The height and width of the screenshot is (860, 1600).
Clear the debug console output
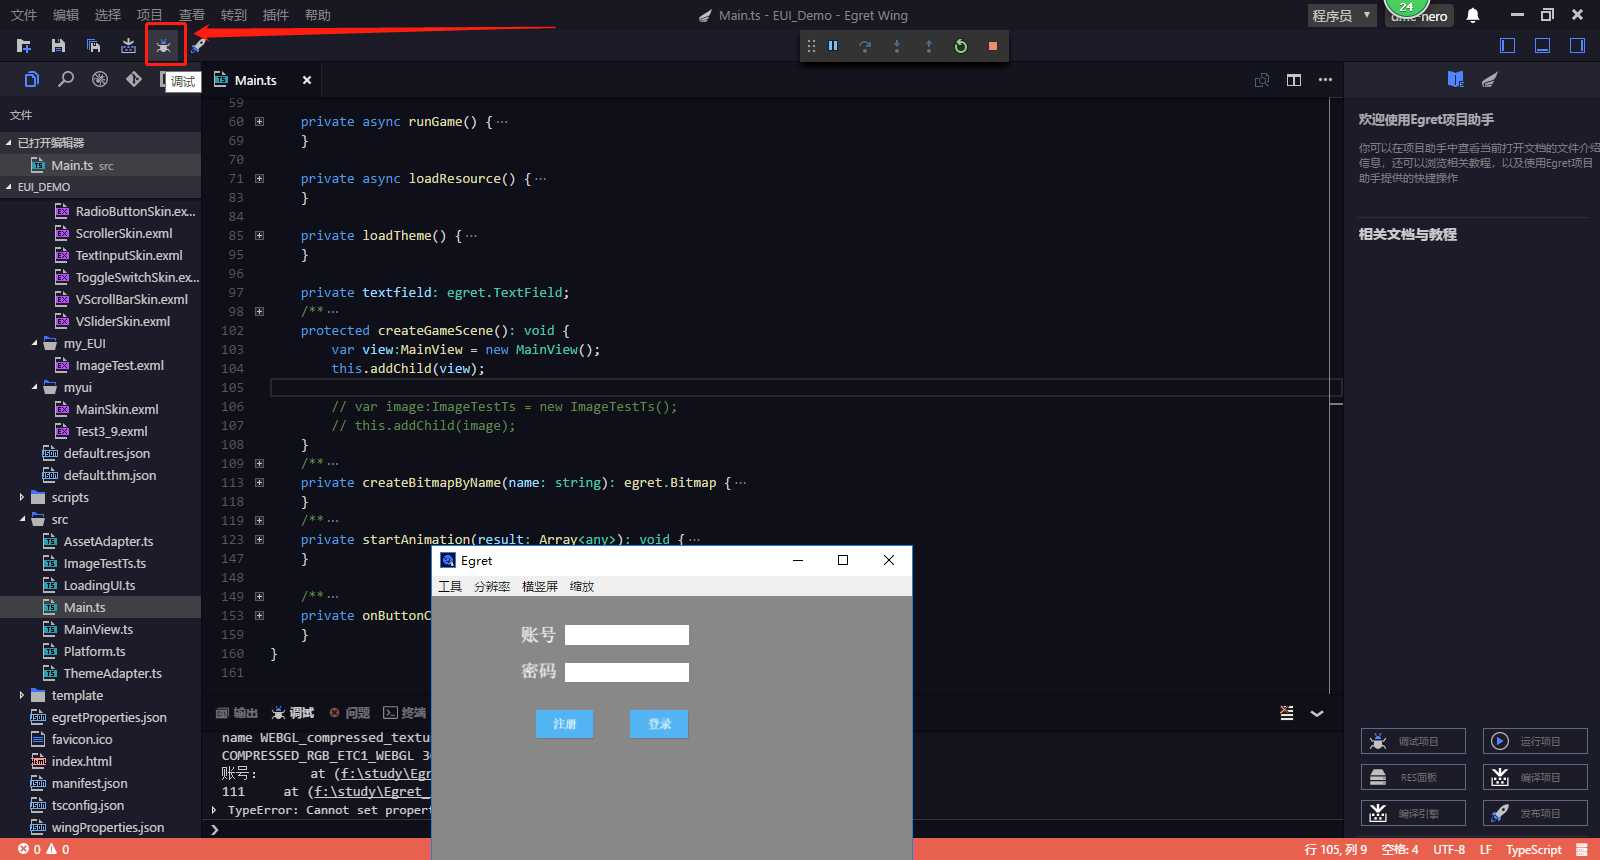1287,713
